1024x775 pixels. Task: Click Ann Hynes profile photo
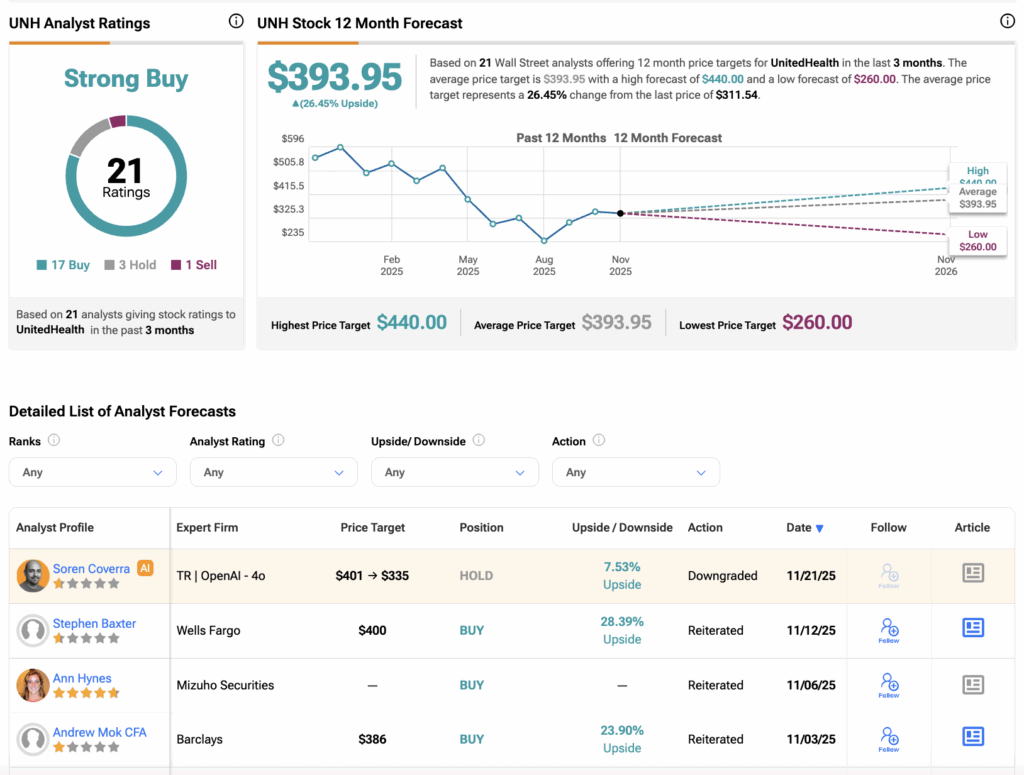coord(33,685)
